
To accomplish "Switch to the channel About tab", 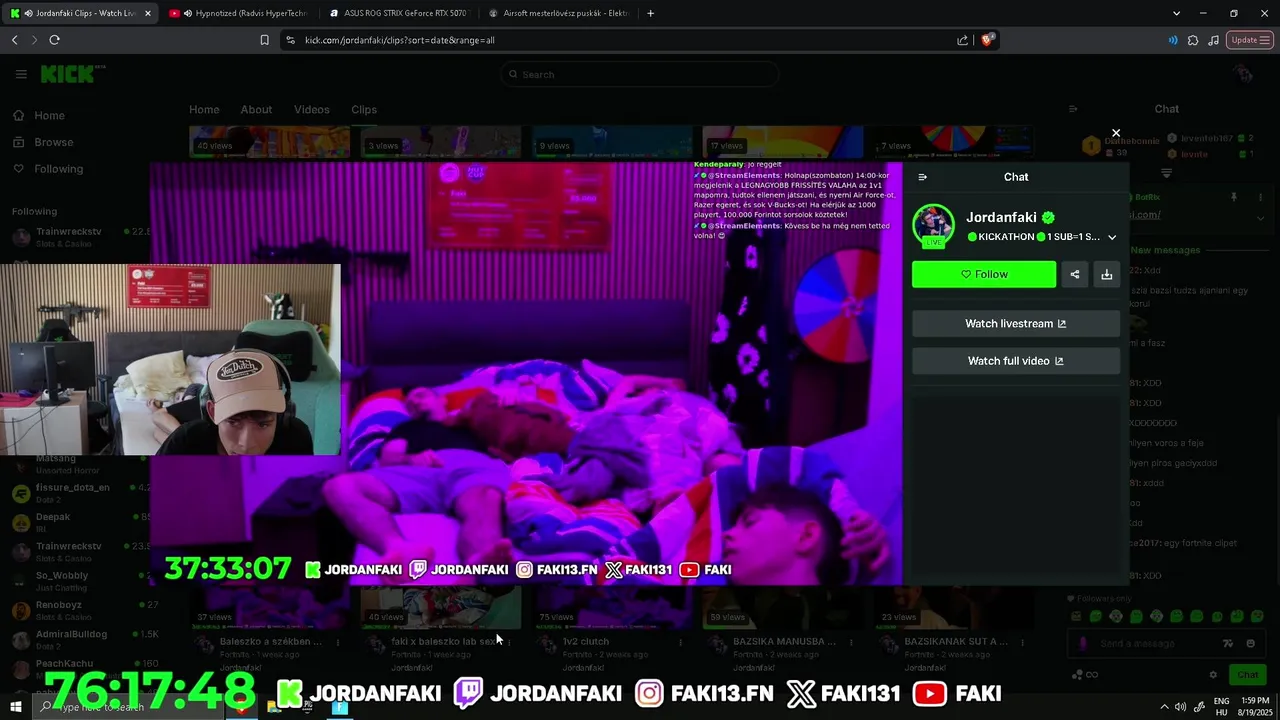I will tap(256, 109).
